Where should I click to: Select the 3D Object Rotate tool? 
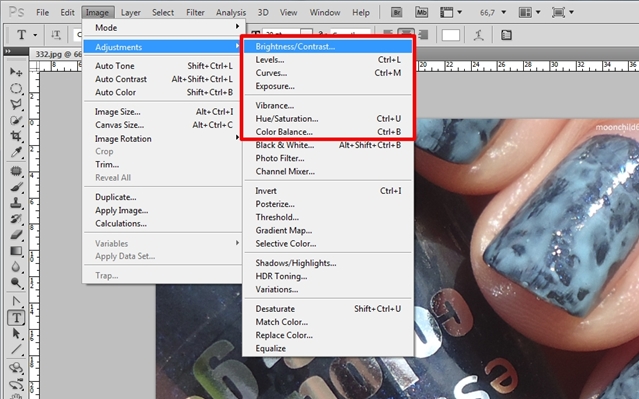tap(16, 368)
